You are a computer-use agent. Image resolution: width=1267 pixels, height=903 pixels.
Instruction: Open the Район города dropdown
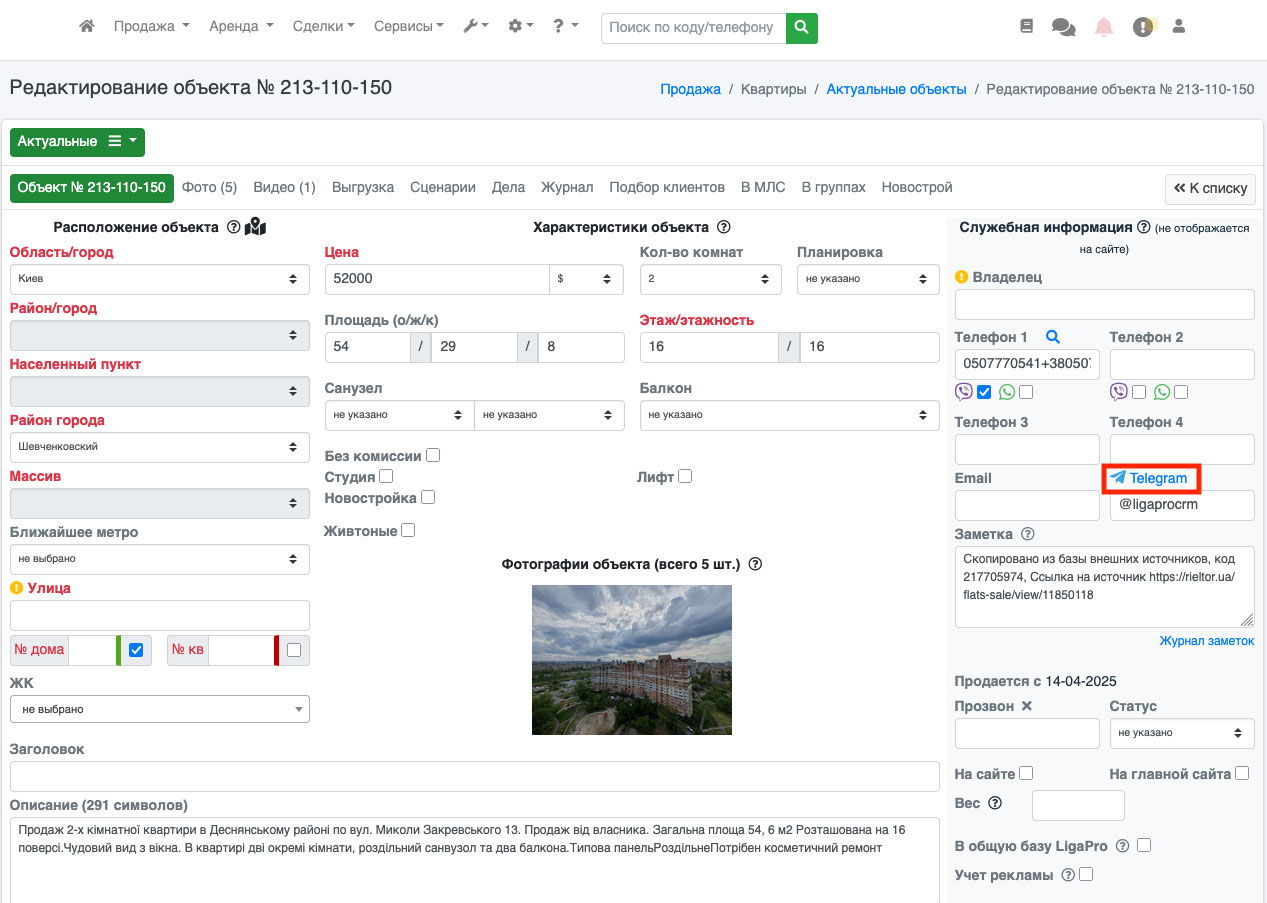[159, 447]
